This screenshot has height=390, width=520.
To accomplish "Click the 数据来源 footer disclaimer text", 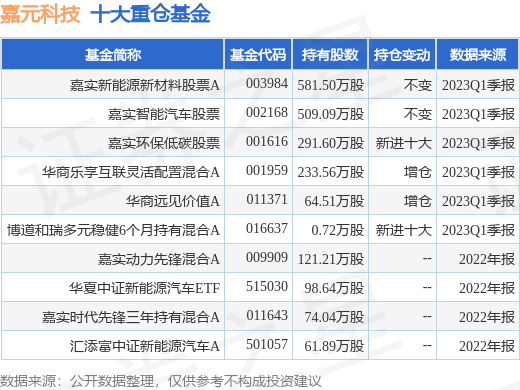I will coord(160,381).
